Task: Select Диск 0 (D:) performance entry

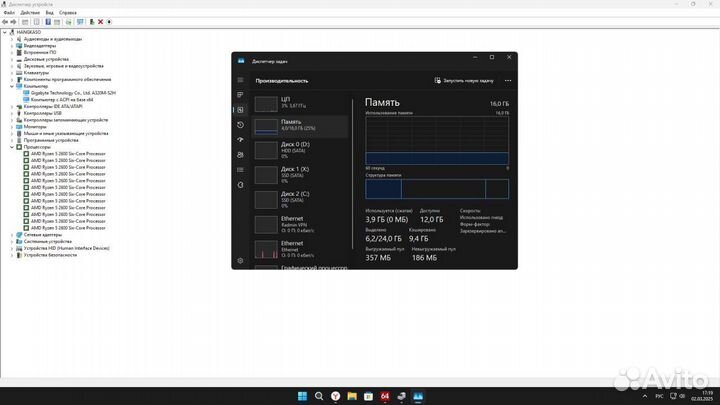Action: pos(301,150)
